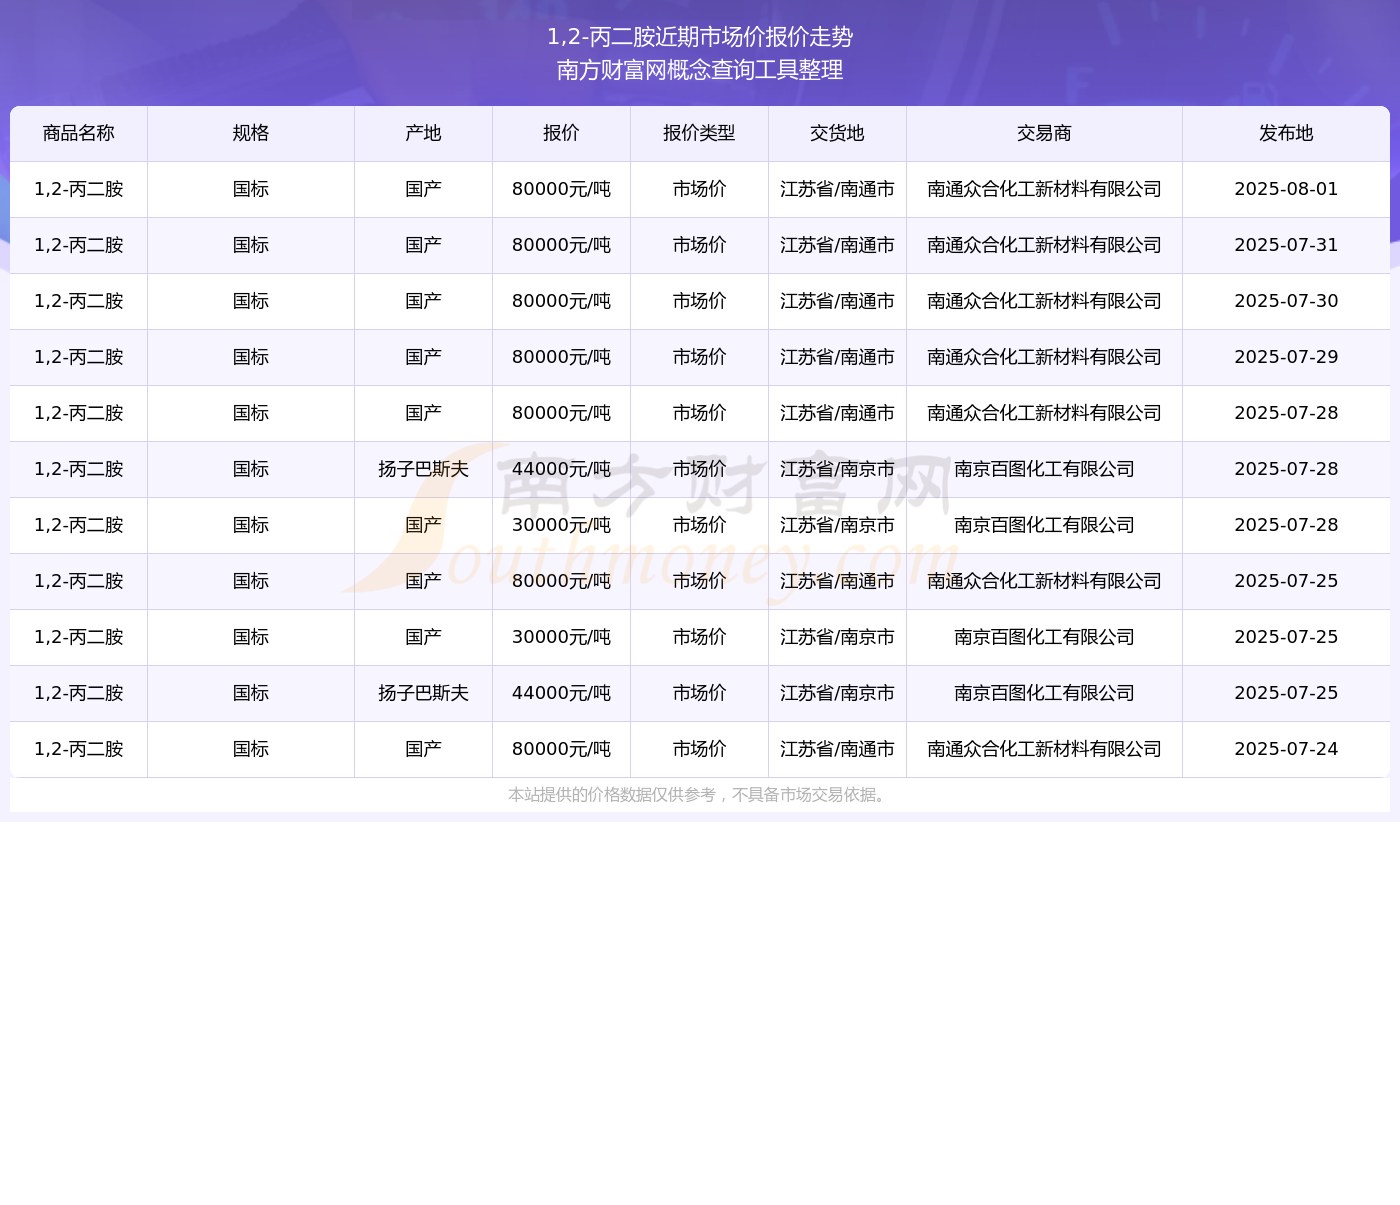The width and height of the screenshot is (1400, 1205).
Task: Click "江苏省/南通市" in the 2025-07-29 row
Action: tap(838, 357)
